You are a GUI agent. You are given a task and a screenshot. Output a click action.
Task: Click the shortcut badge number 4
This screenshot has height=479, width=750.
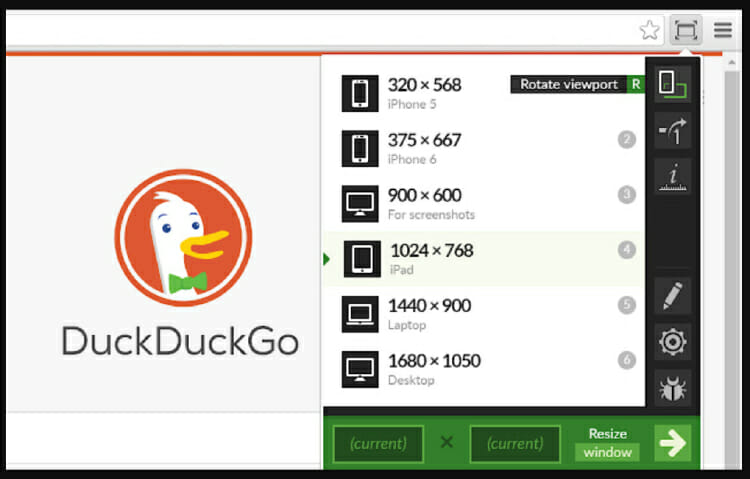tap(627, 250)
